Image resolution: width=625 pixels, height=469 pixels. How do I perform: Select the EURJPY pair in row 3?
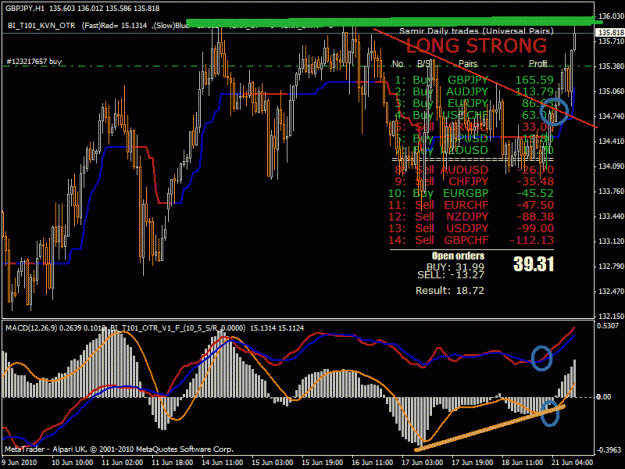point(468,103)
